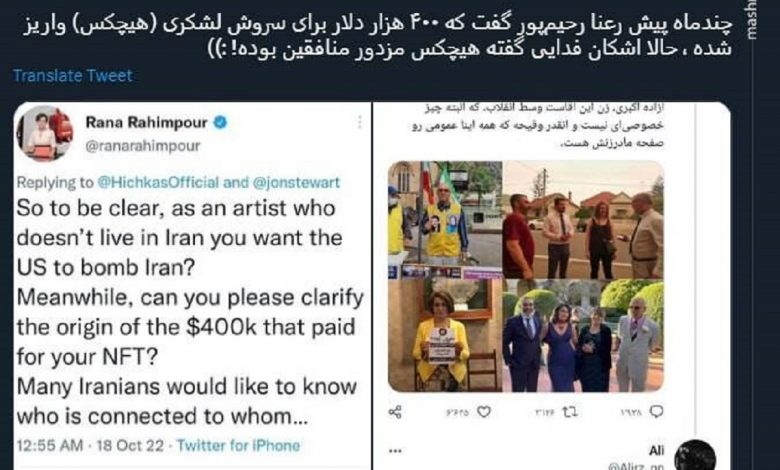This screenshot has height=470, width=780.
Task: Open the Twitter for iPhone source link
Action: 238,445
